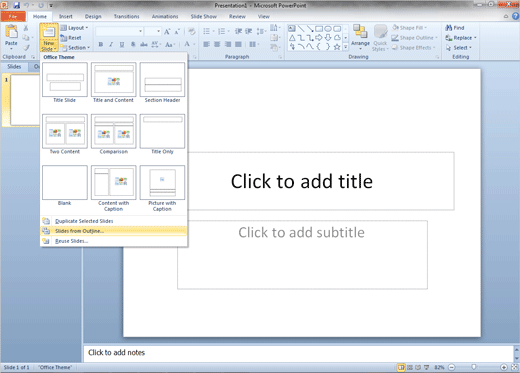Screen dimensions: 520x373
Task: Switch to Normal view in status bar
Action: (x=401, y=367)
